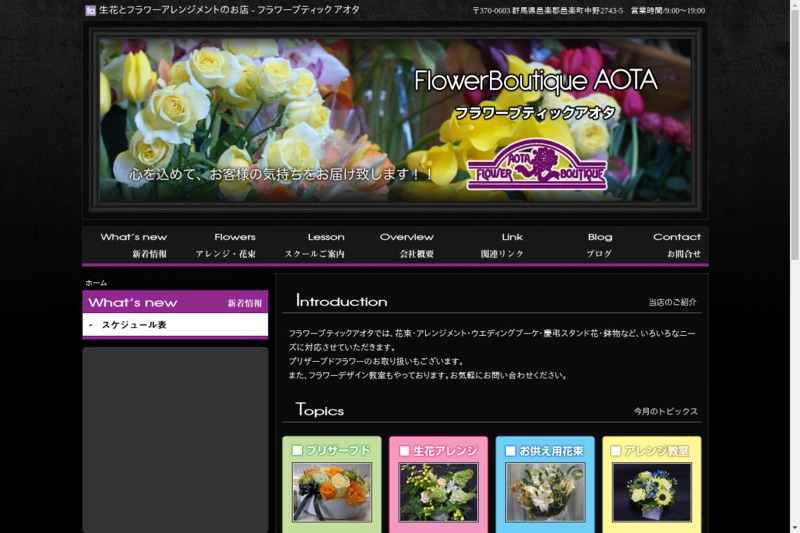The width and height of the screenshot is (800, 533).
Task: Click the address text 〒370-0603
Action: [x=547, y=11]
